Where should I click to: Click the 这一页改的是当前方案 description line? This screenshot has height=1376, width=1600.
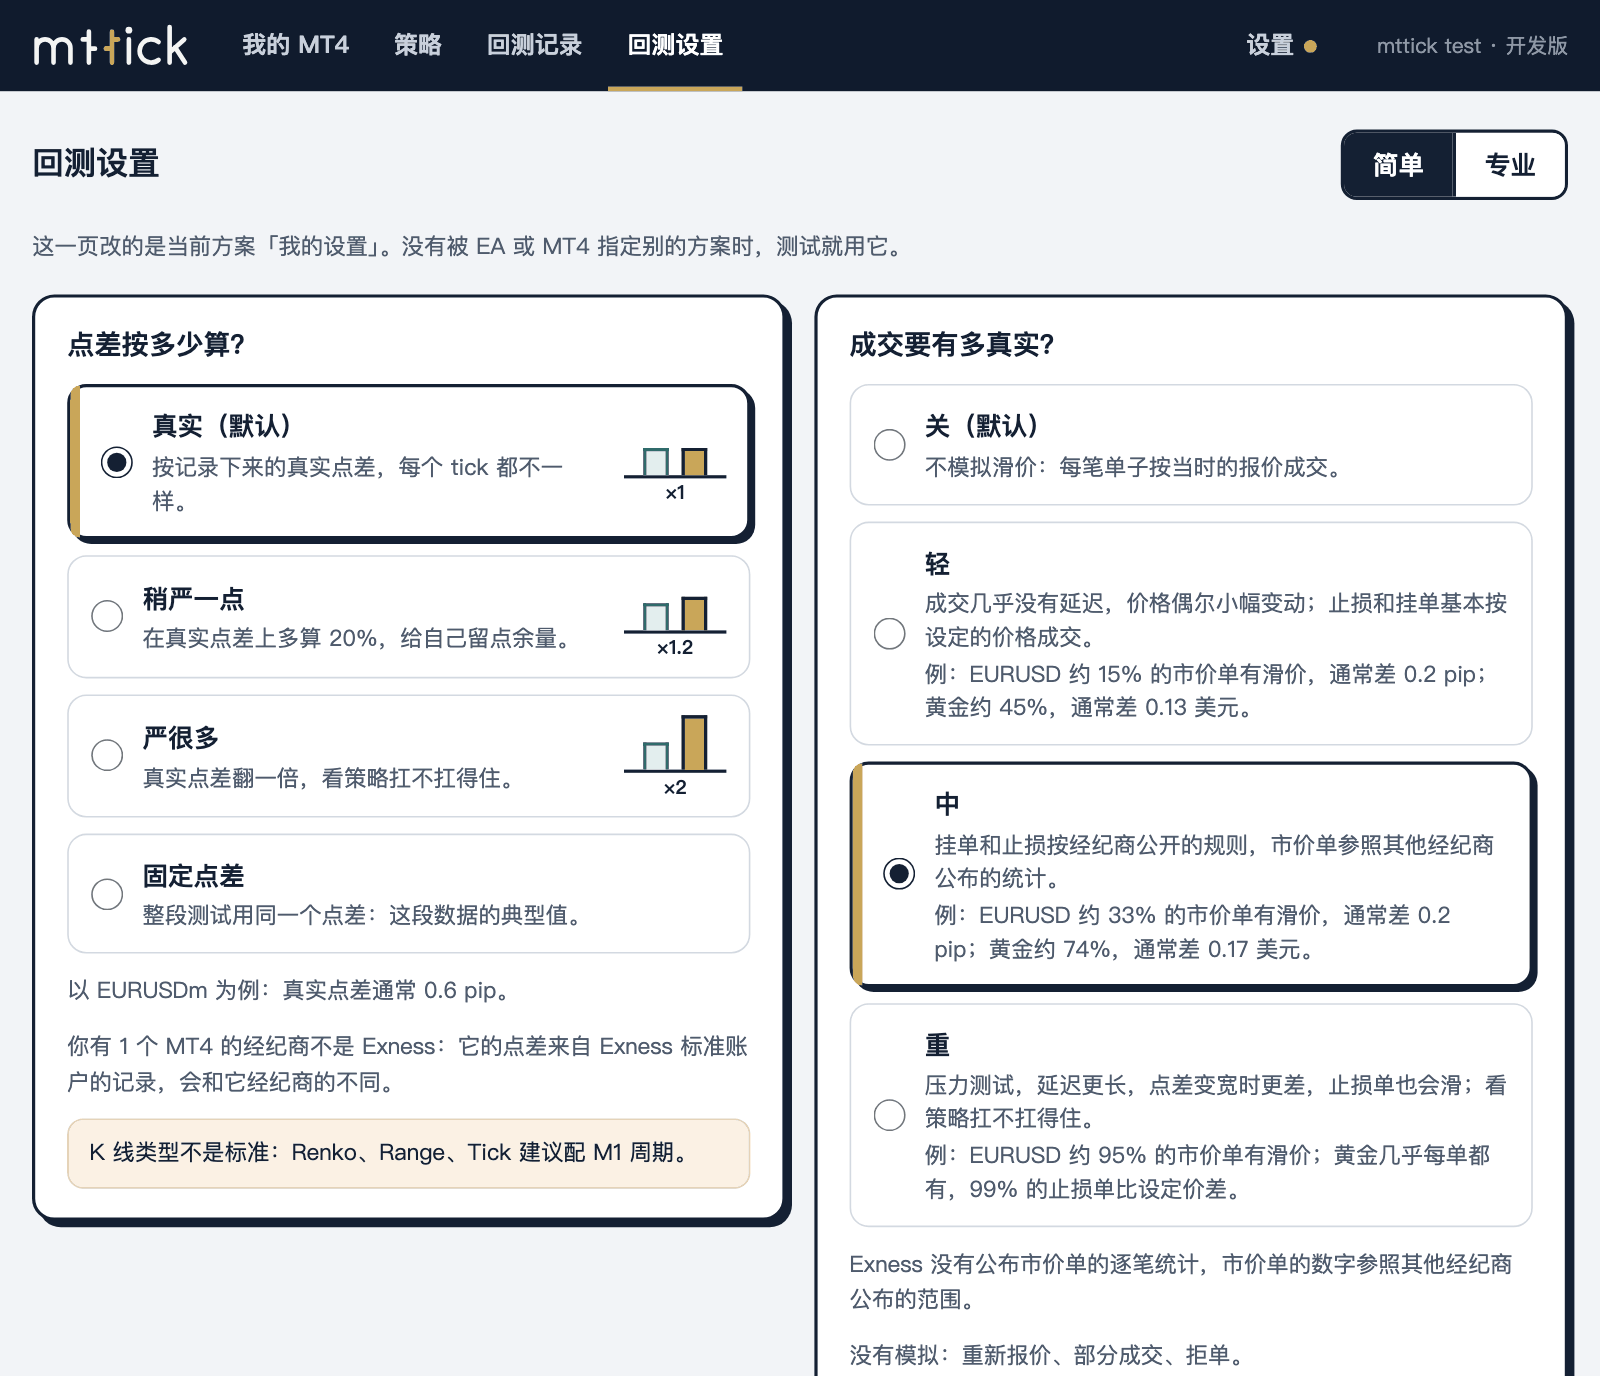click(x=470, y=246)
